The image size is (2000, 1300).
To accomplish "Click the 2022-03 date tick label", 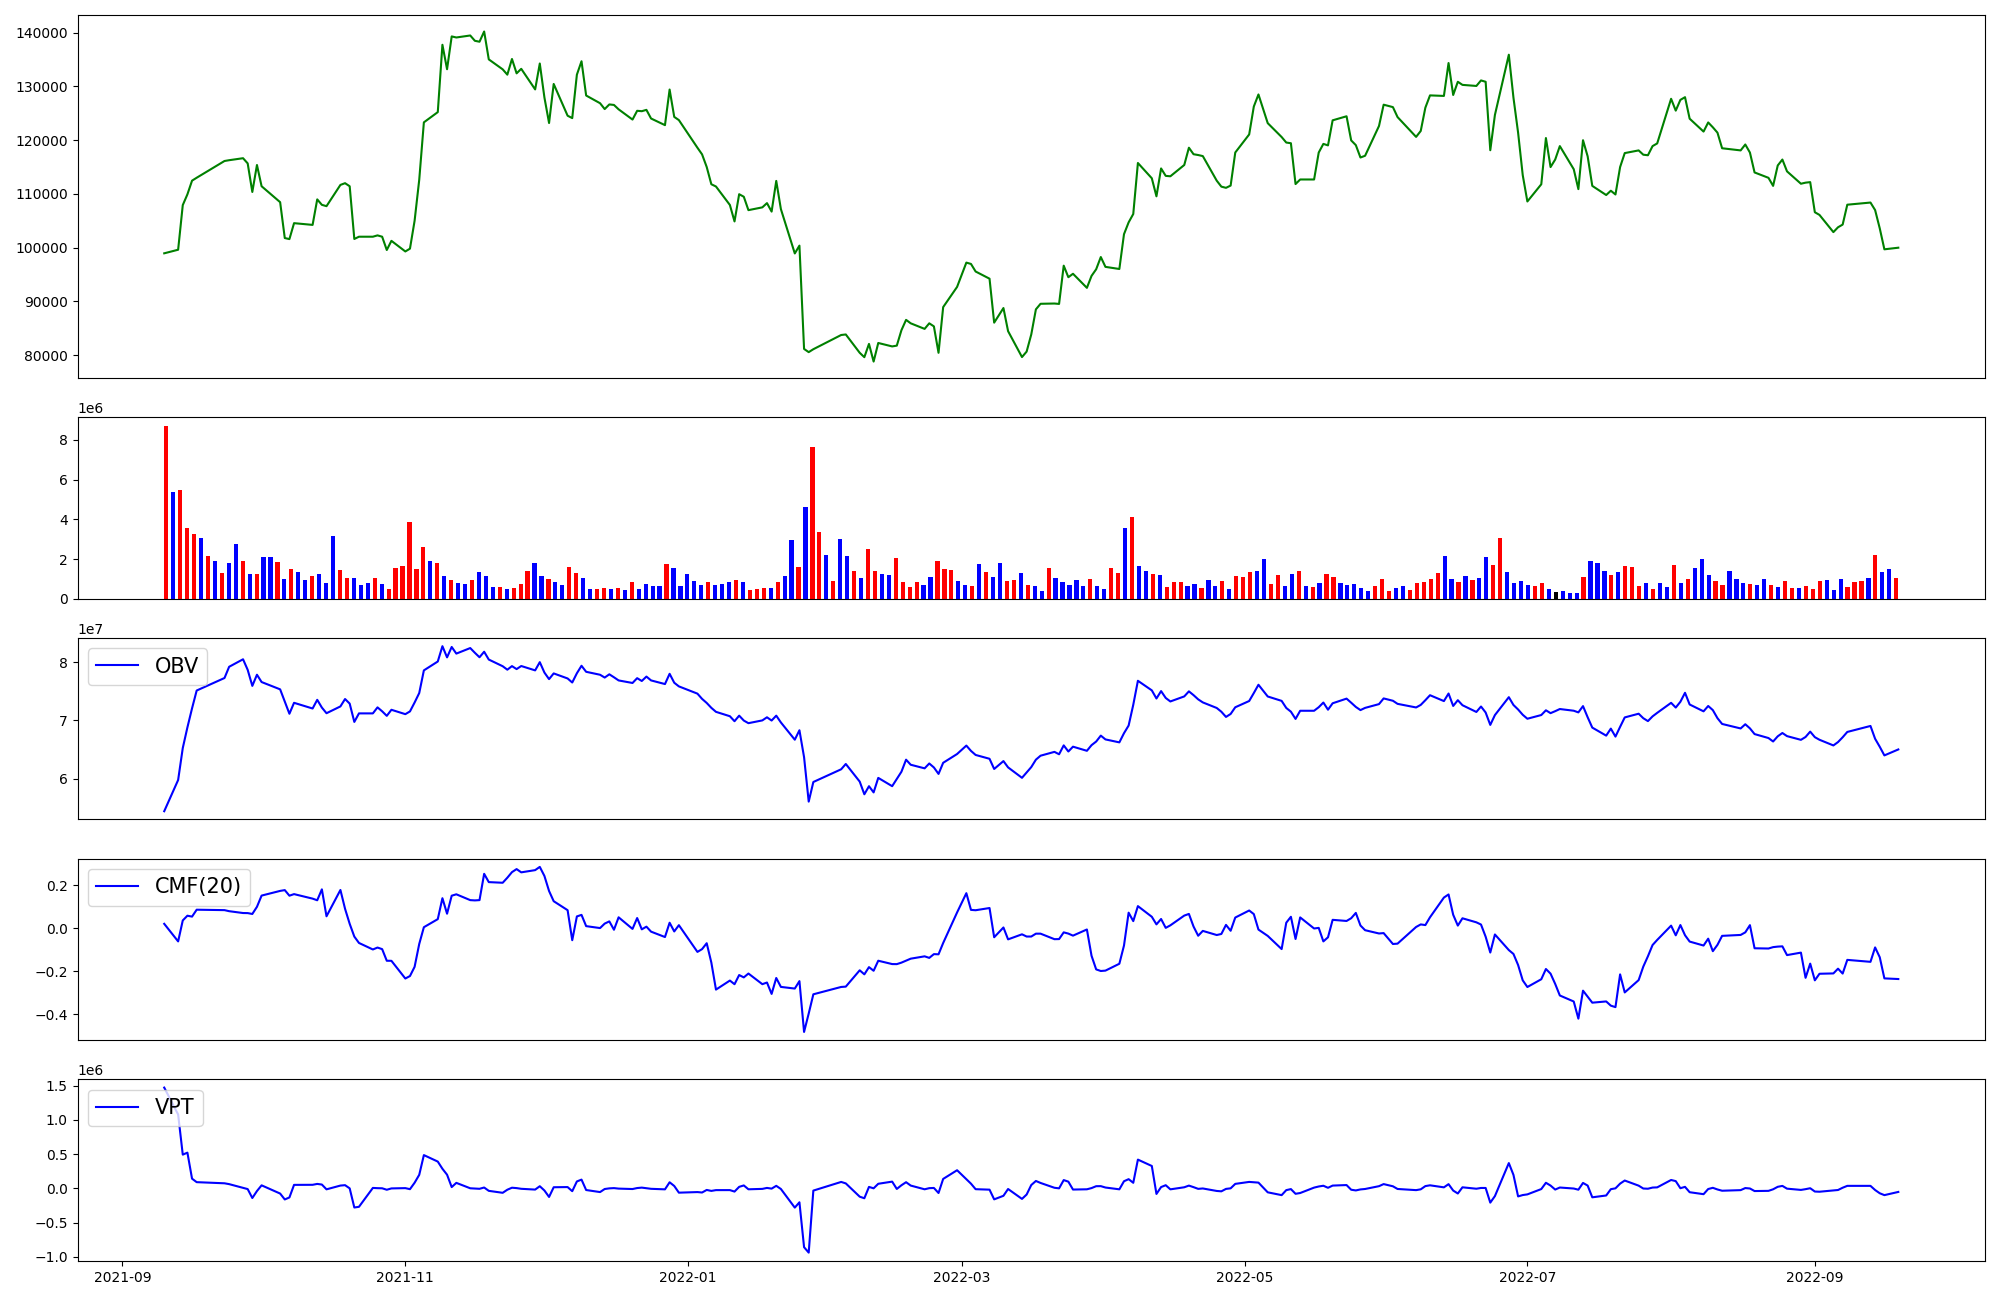I will [962, 1277].
